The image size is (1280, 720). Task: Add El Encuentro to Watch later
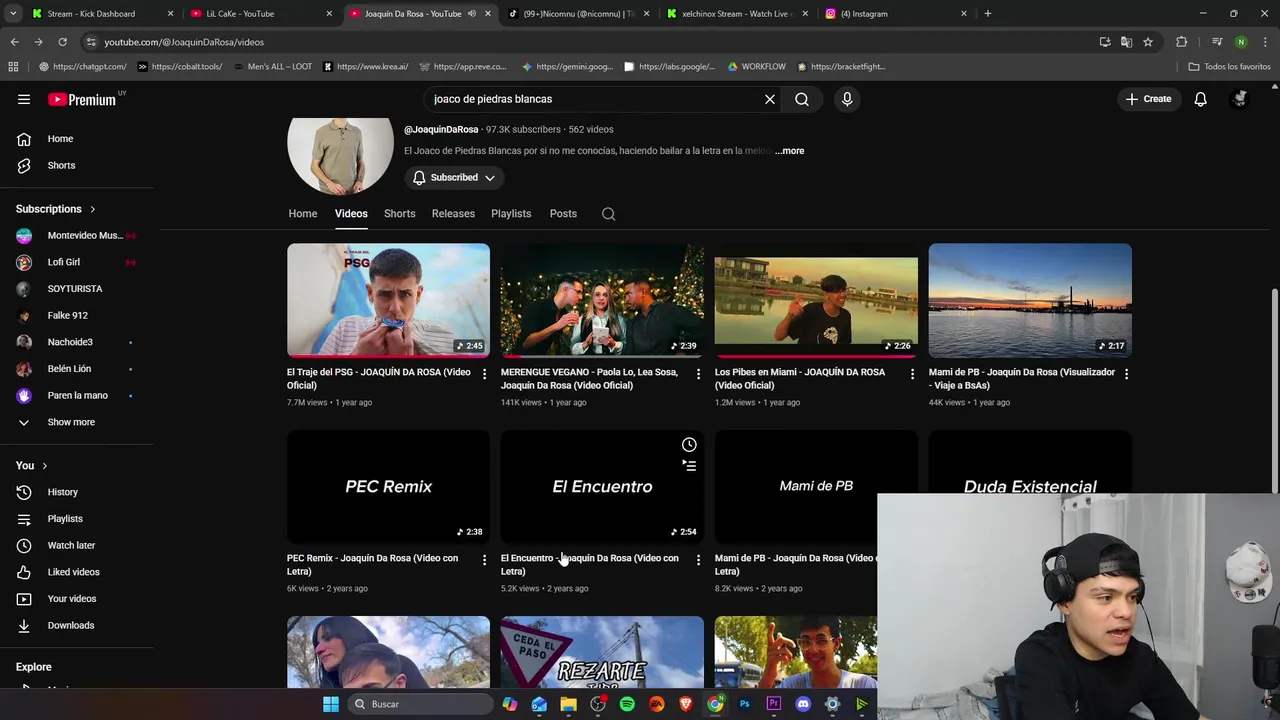(689, 444)
